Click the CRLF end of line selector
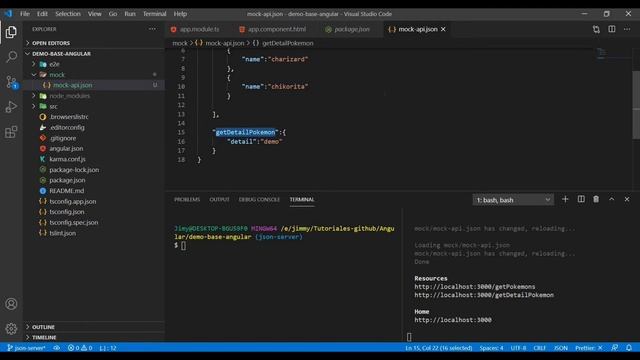Image resolution: width=640 pixels, height=360 pixels. tap(540, 348)
